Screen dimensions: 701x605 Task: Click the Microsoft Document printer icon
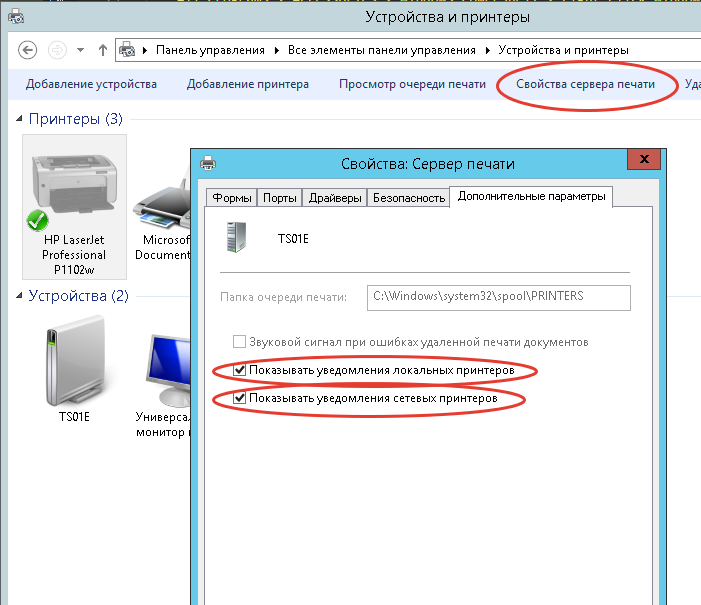162,210
